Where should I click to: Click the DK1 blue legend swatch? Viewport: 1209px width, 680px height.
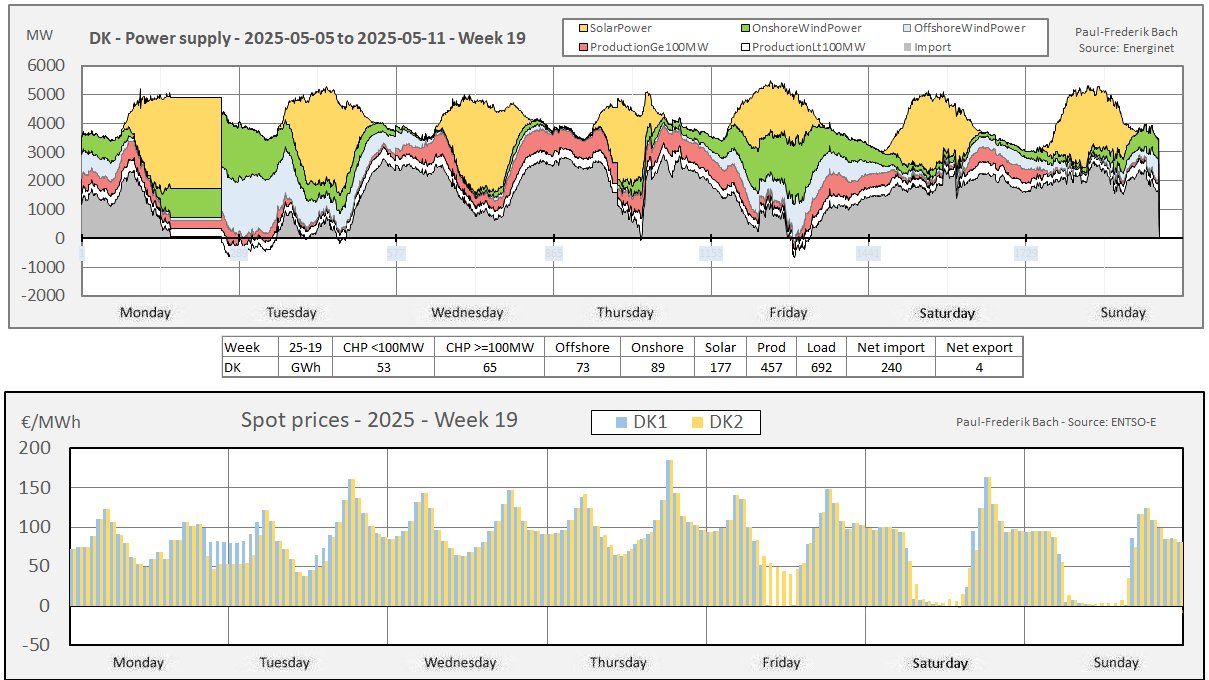click(x=622, y=423)
